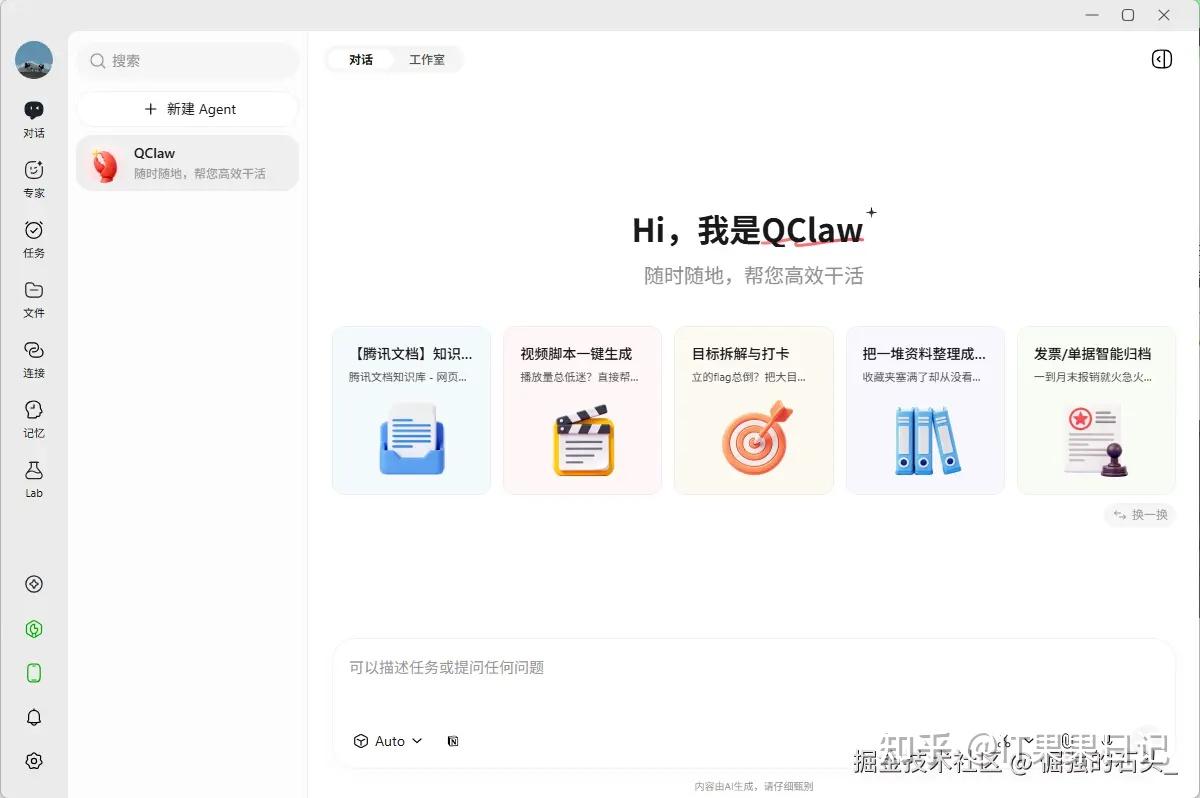This screenshot has height=798, width=1200.
Task: Open the 视频脚本一键生成 card
Action: [582, 410]
